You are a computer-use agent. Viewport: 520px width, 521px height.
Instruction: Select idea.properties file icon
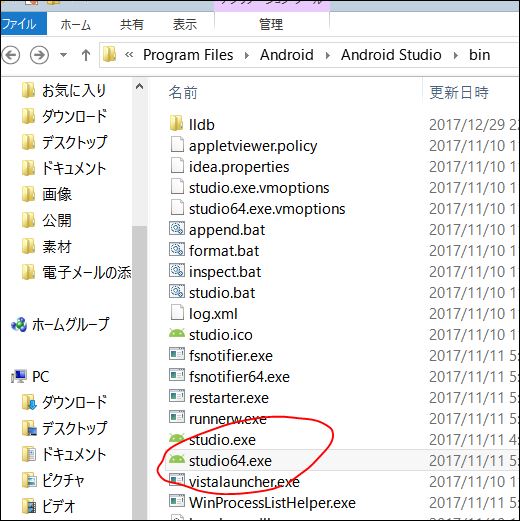(177, 166)
